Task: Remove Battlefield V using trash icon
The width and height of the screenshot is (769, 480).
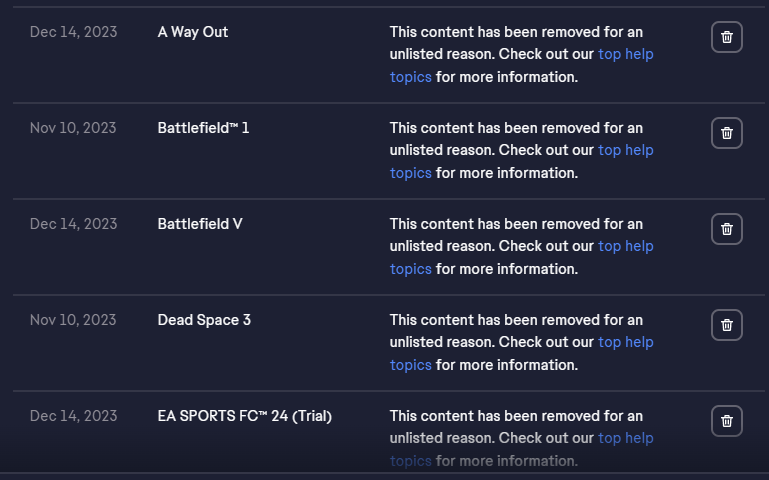Action: (x=726, y=229)
